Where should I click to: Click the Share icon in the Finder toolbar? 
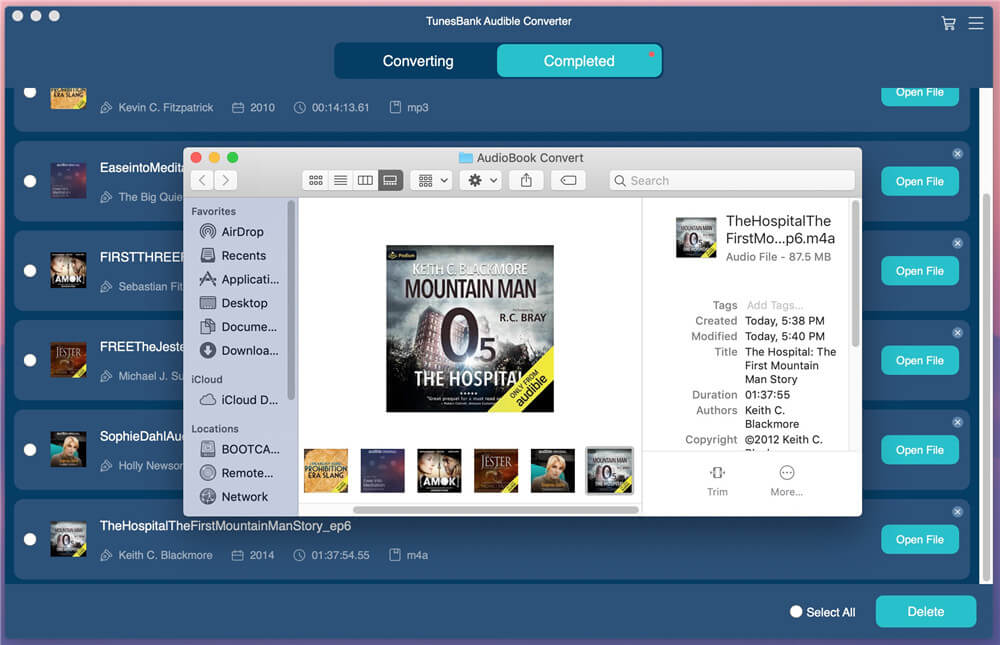point(526,180)
